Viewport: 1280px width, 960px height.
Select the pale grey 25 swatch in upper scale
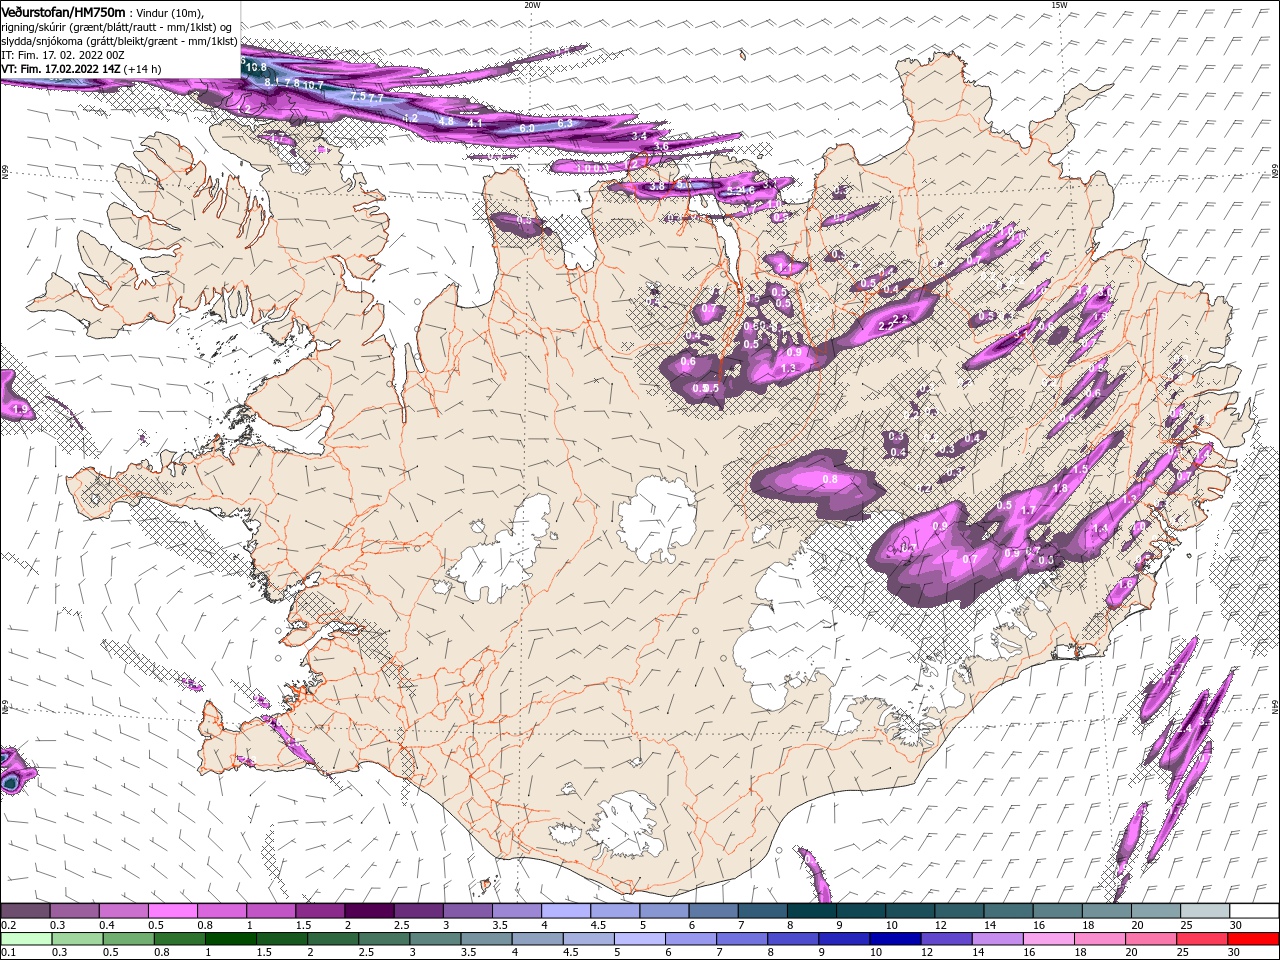1205,911
